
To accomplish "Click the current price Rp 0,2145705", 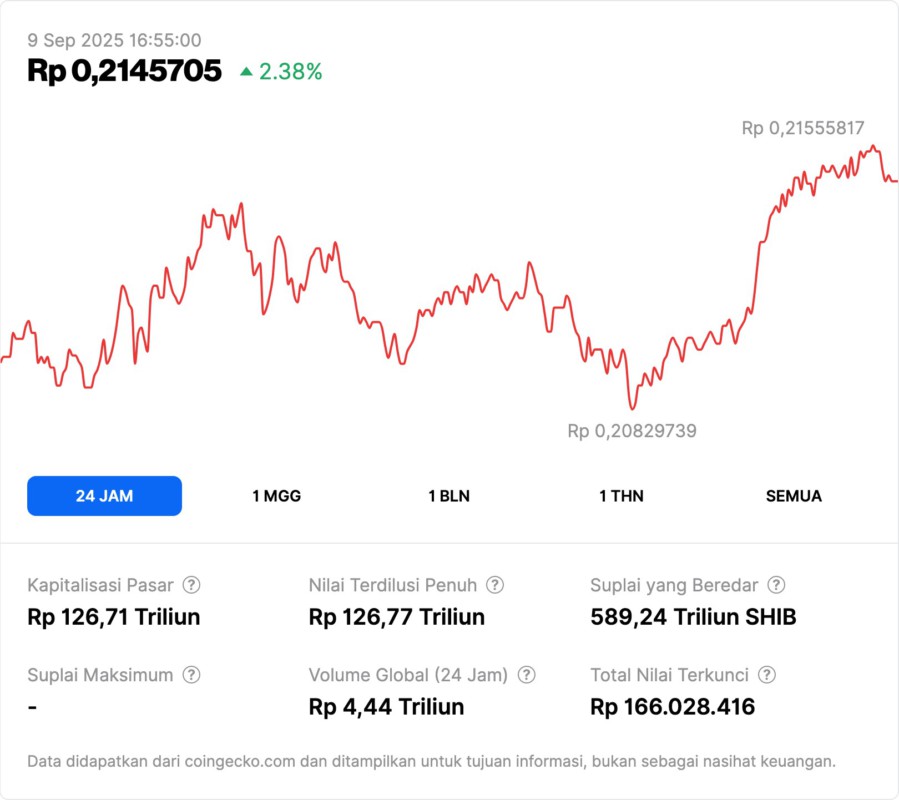I will pyautogui.click(x=124, y=71).
